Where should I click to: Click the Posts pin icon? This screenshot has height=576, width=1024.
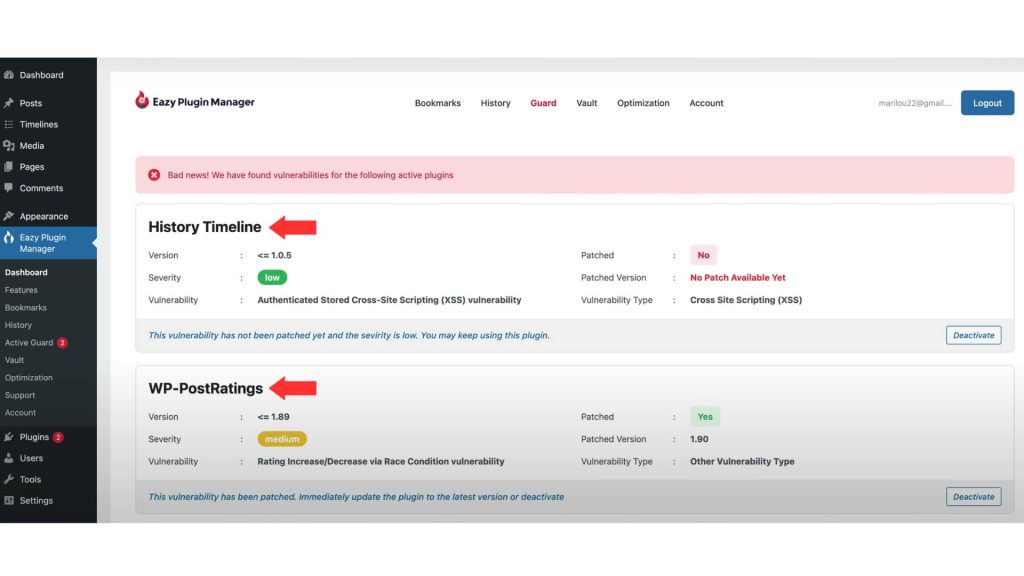pyautogui.click(x=8, y=103)
